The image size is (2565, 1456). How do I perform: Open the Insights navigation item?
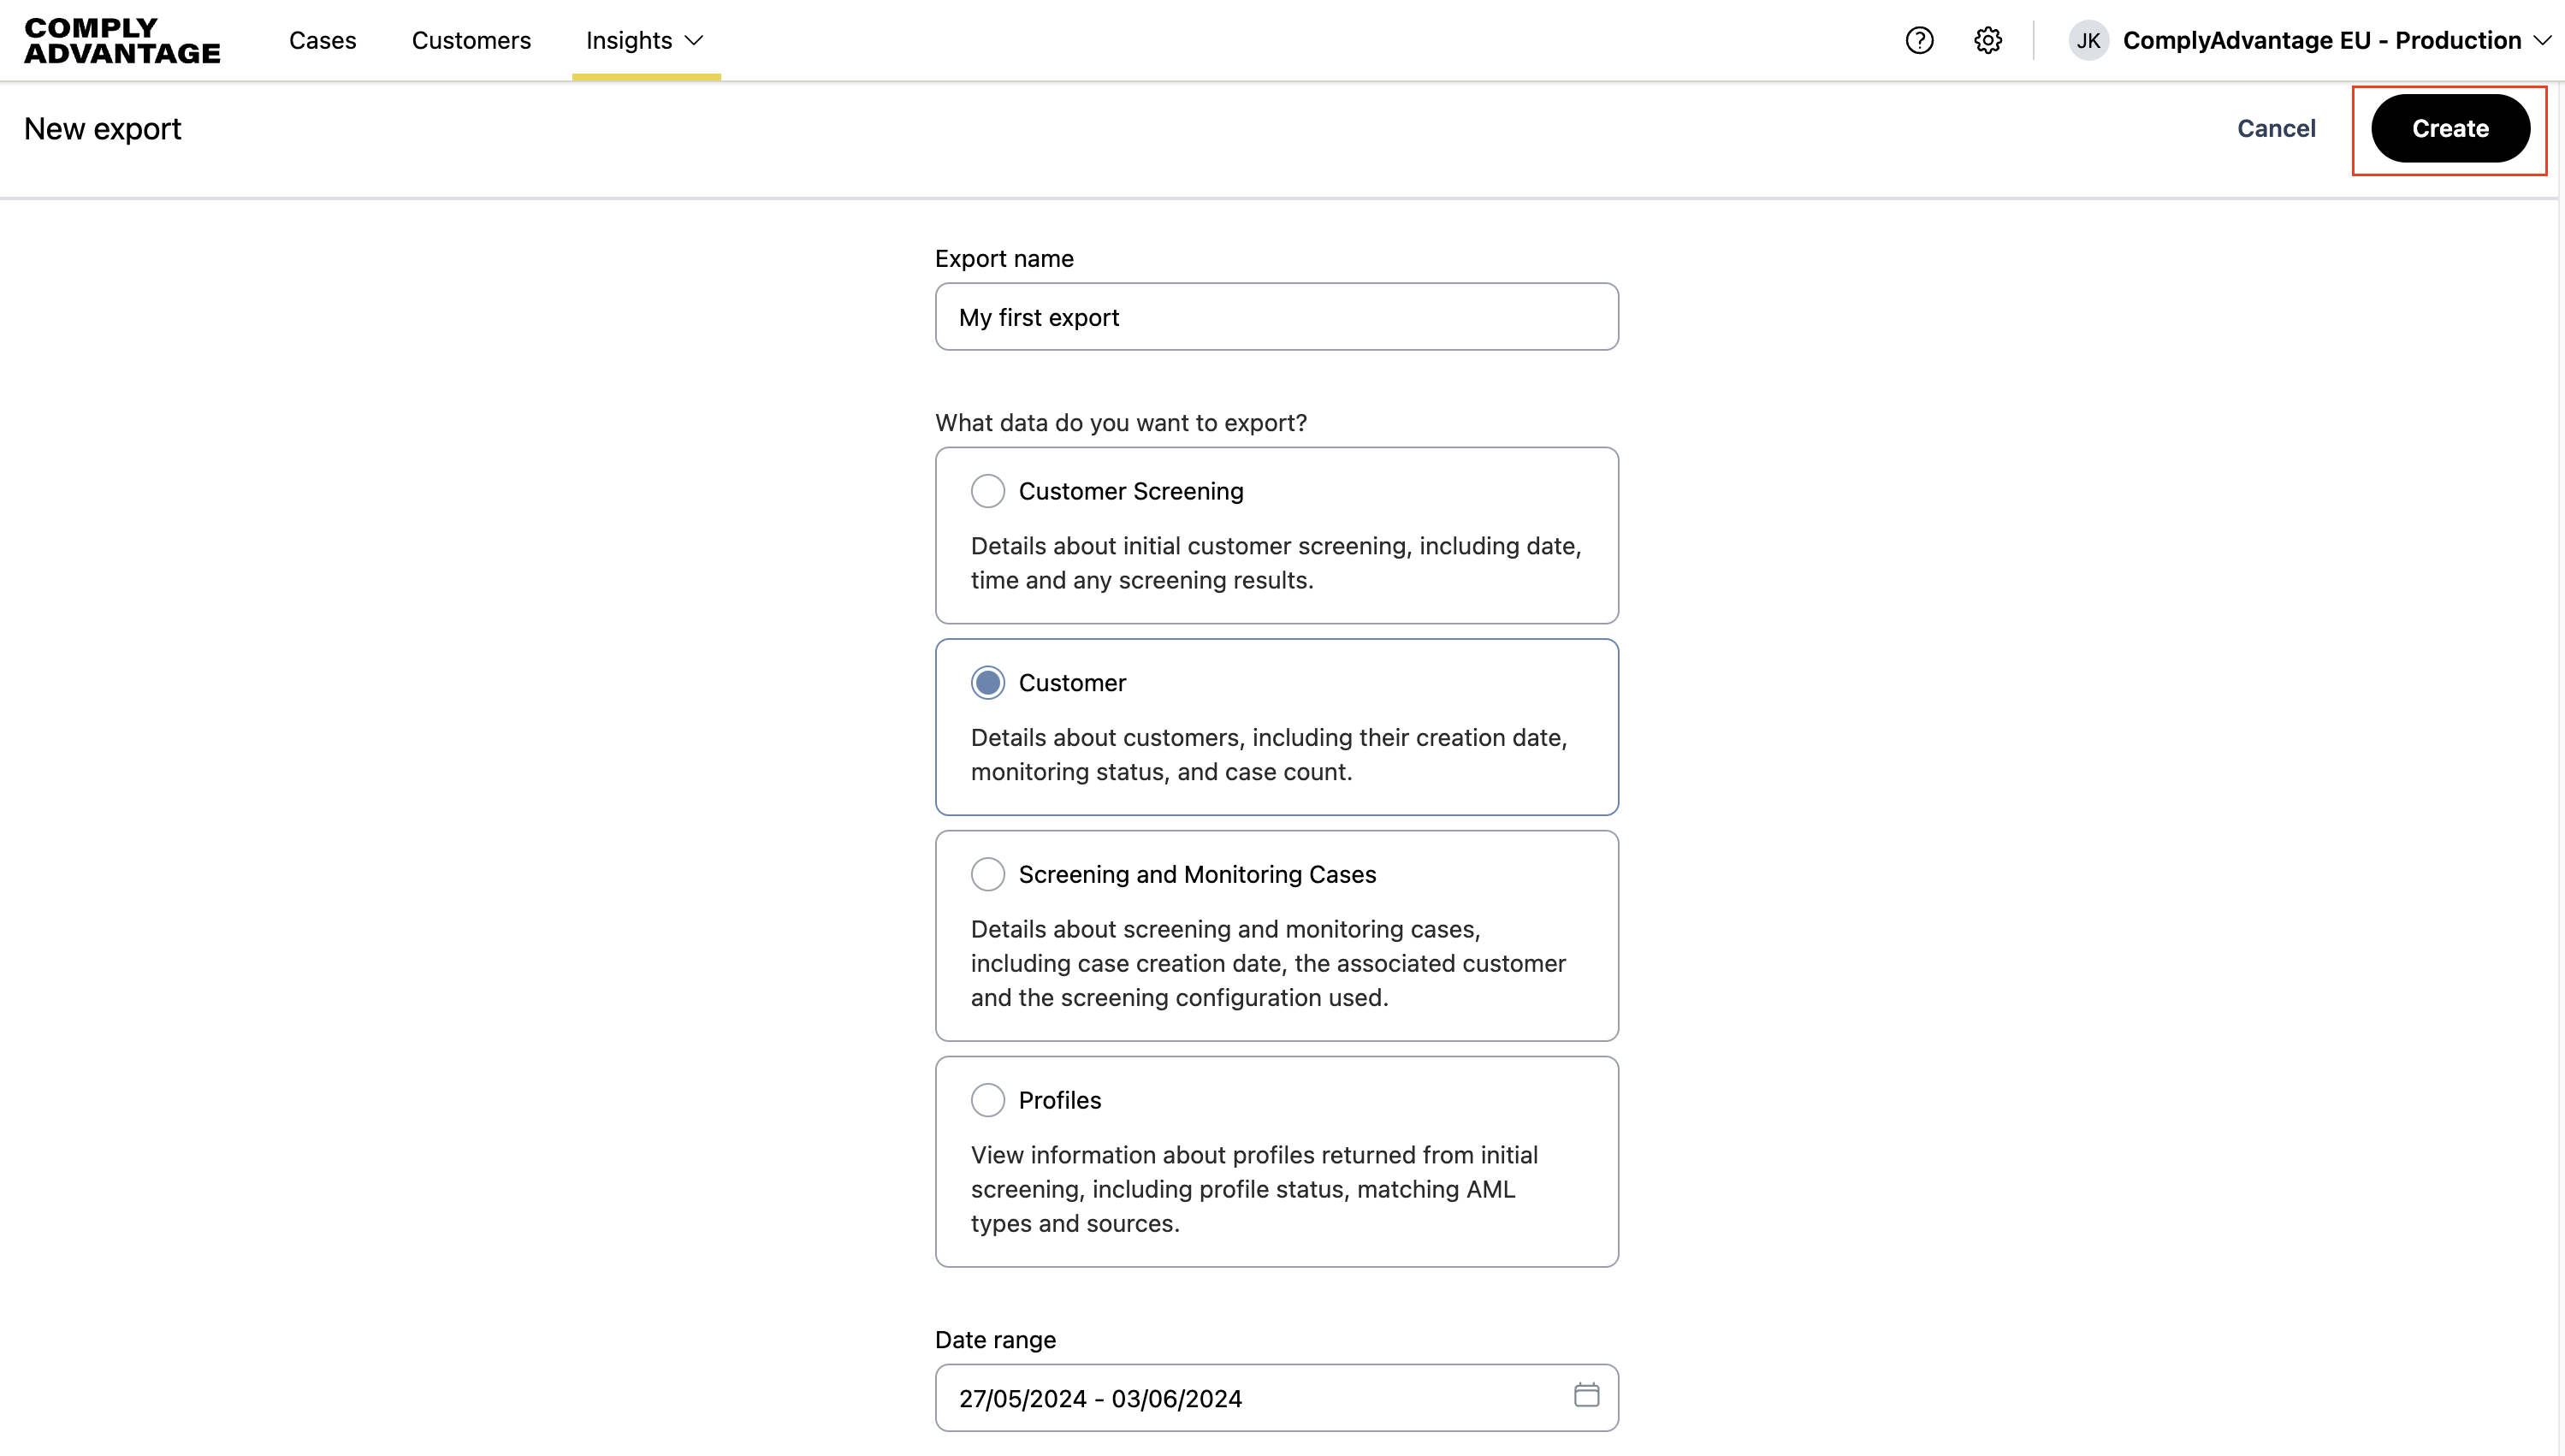click(629, 41)
